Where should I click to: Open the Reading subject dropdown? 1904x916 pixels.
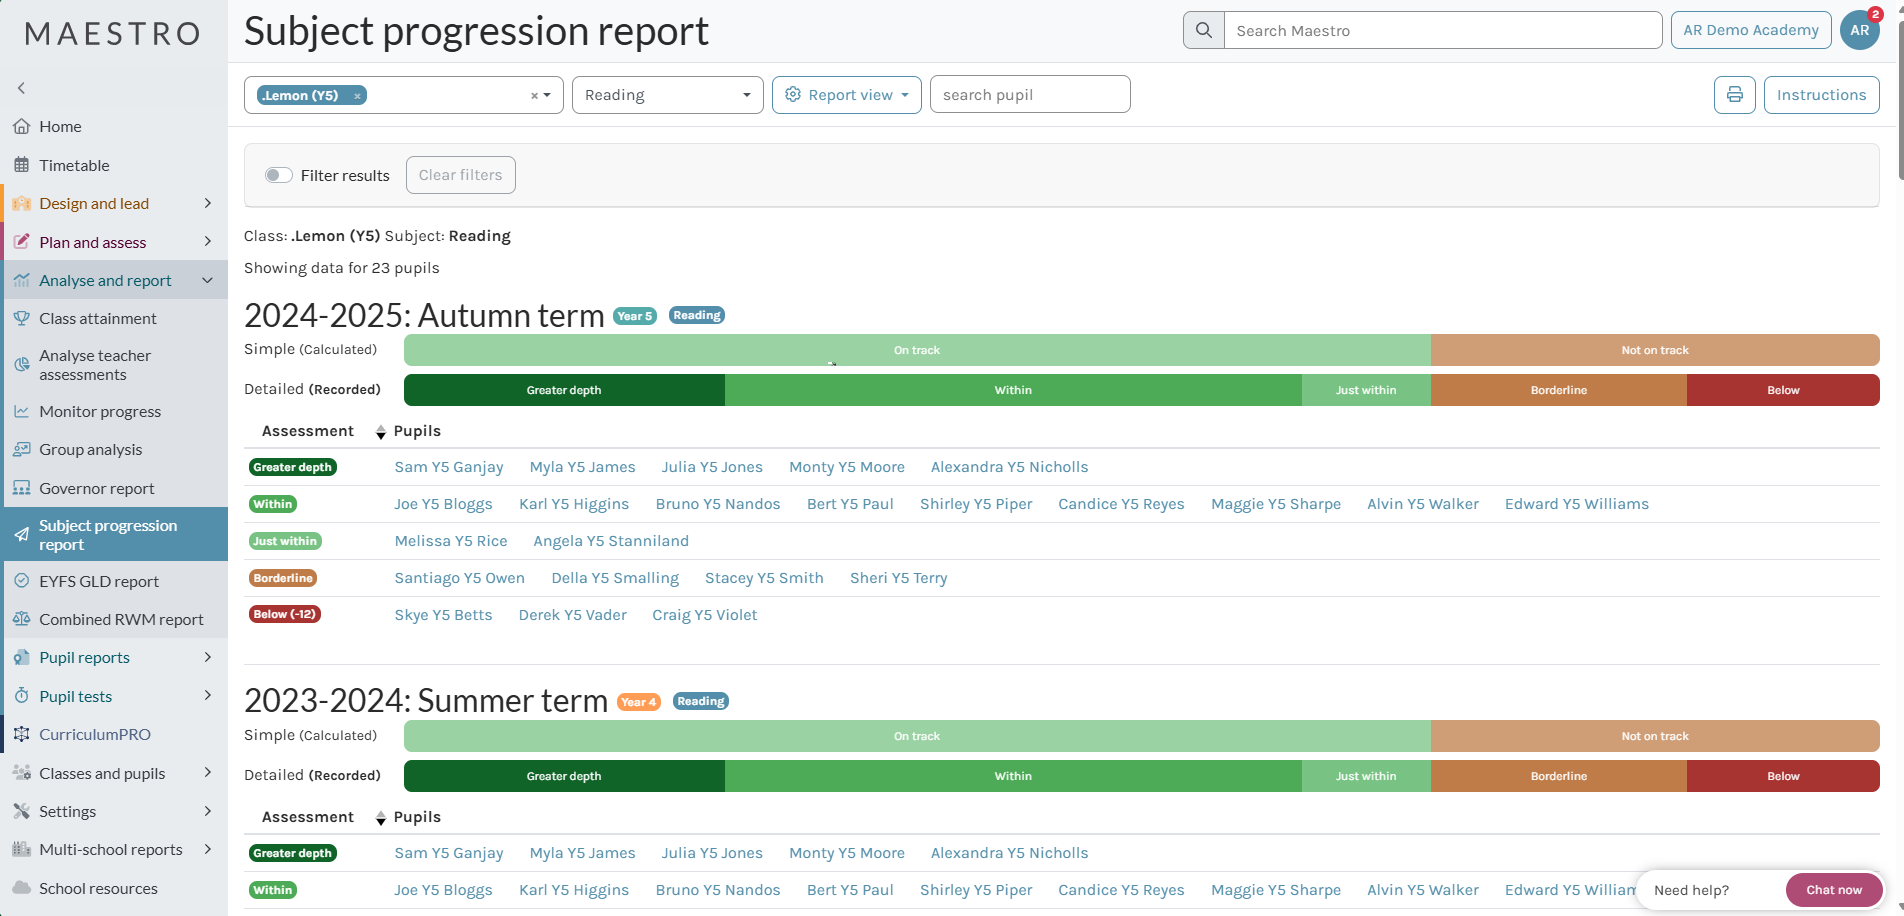tap(667, 95)
